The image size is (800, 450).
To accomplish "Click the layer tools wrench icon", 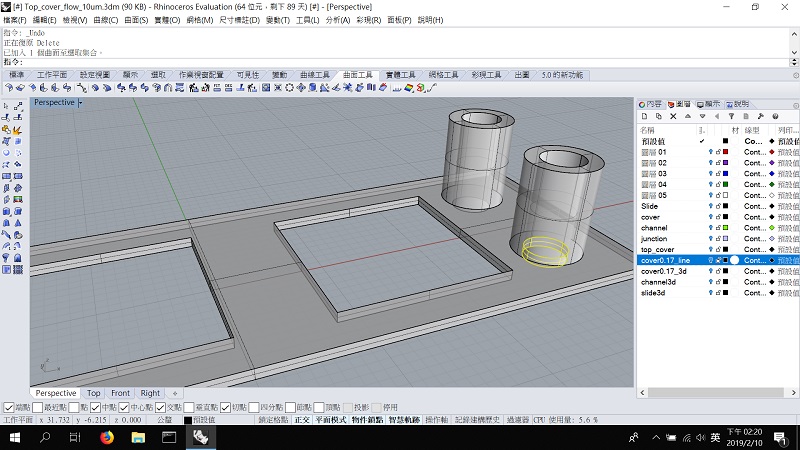I will [759, 117].
